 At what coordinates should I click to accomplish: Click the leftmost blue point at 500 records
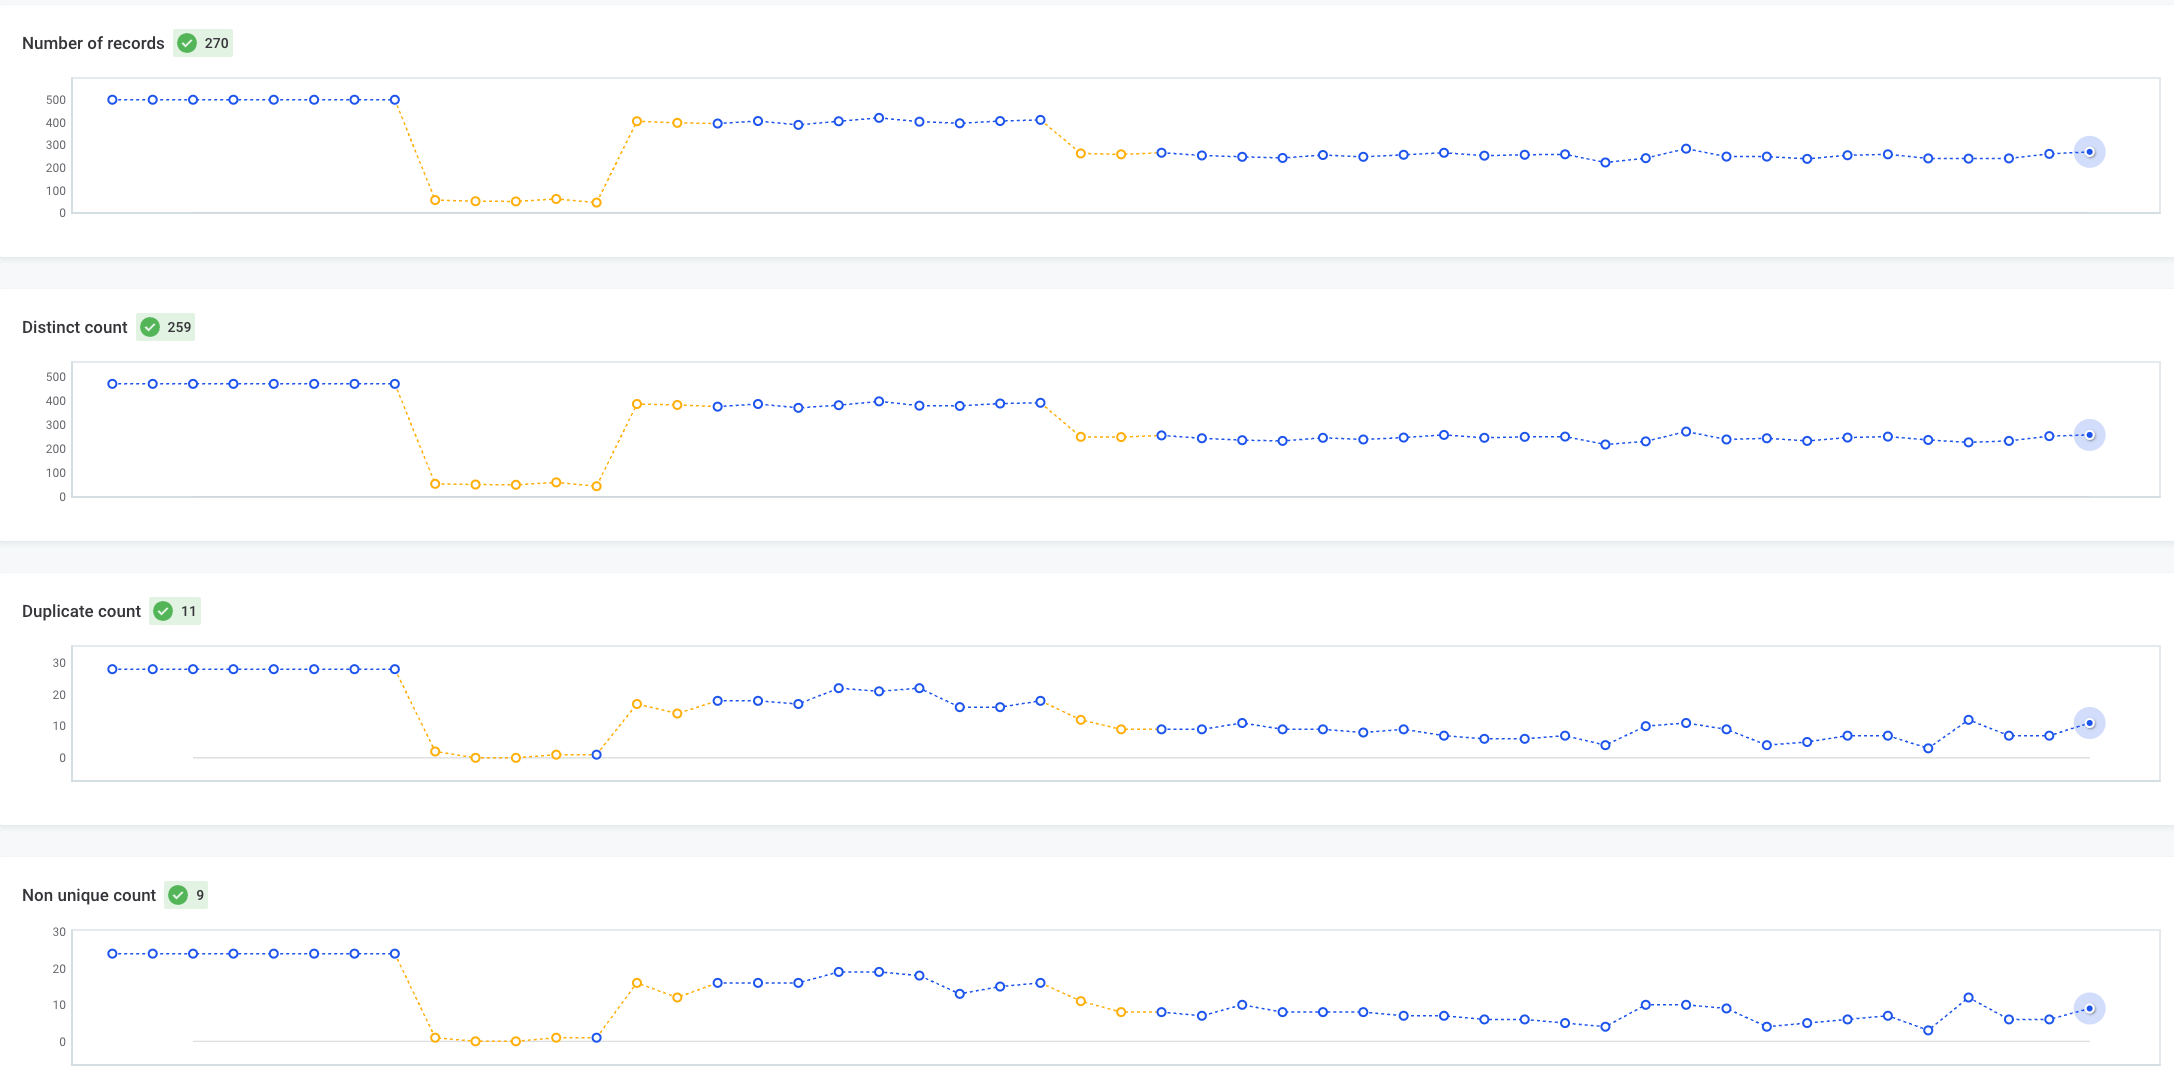(112, 100)
